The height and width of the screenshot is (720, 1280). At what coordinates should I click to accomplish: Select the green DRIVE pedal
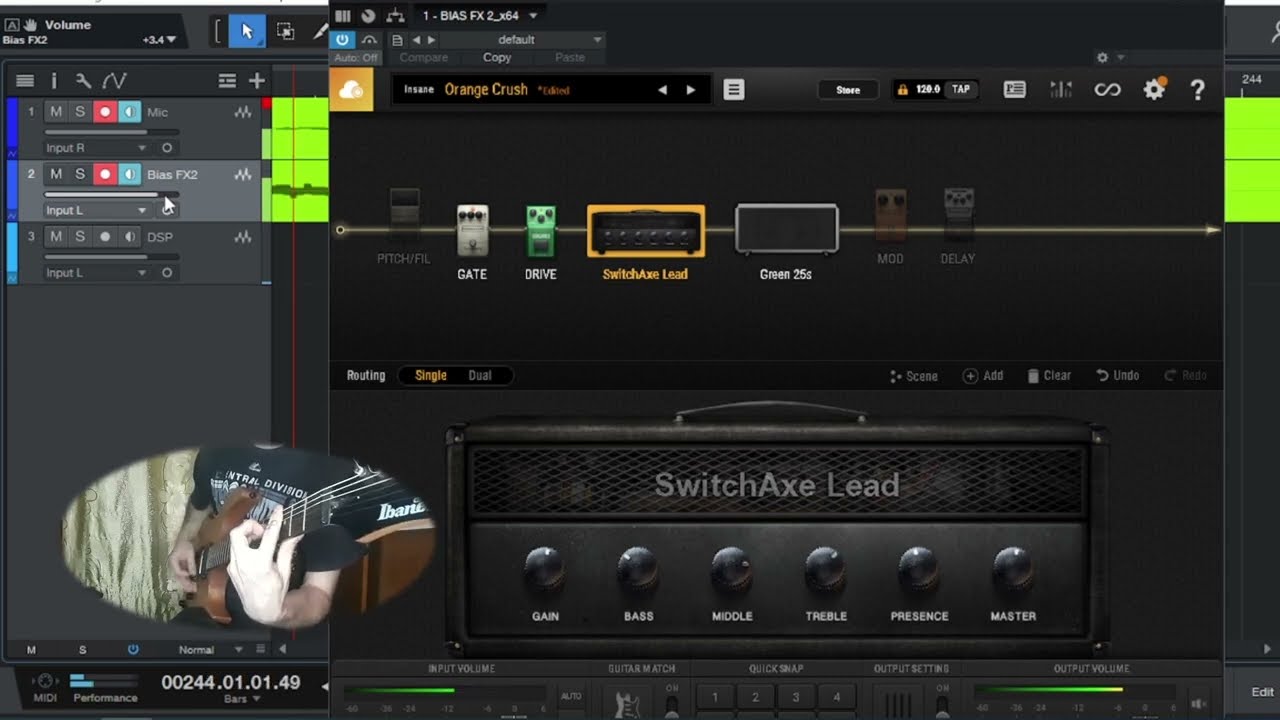click(541, 231)
